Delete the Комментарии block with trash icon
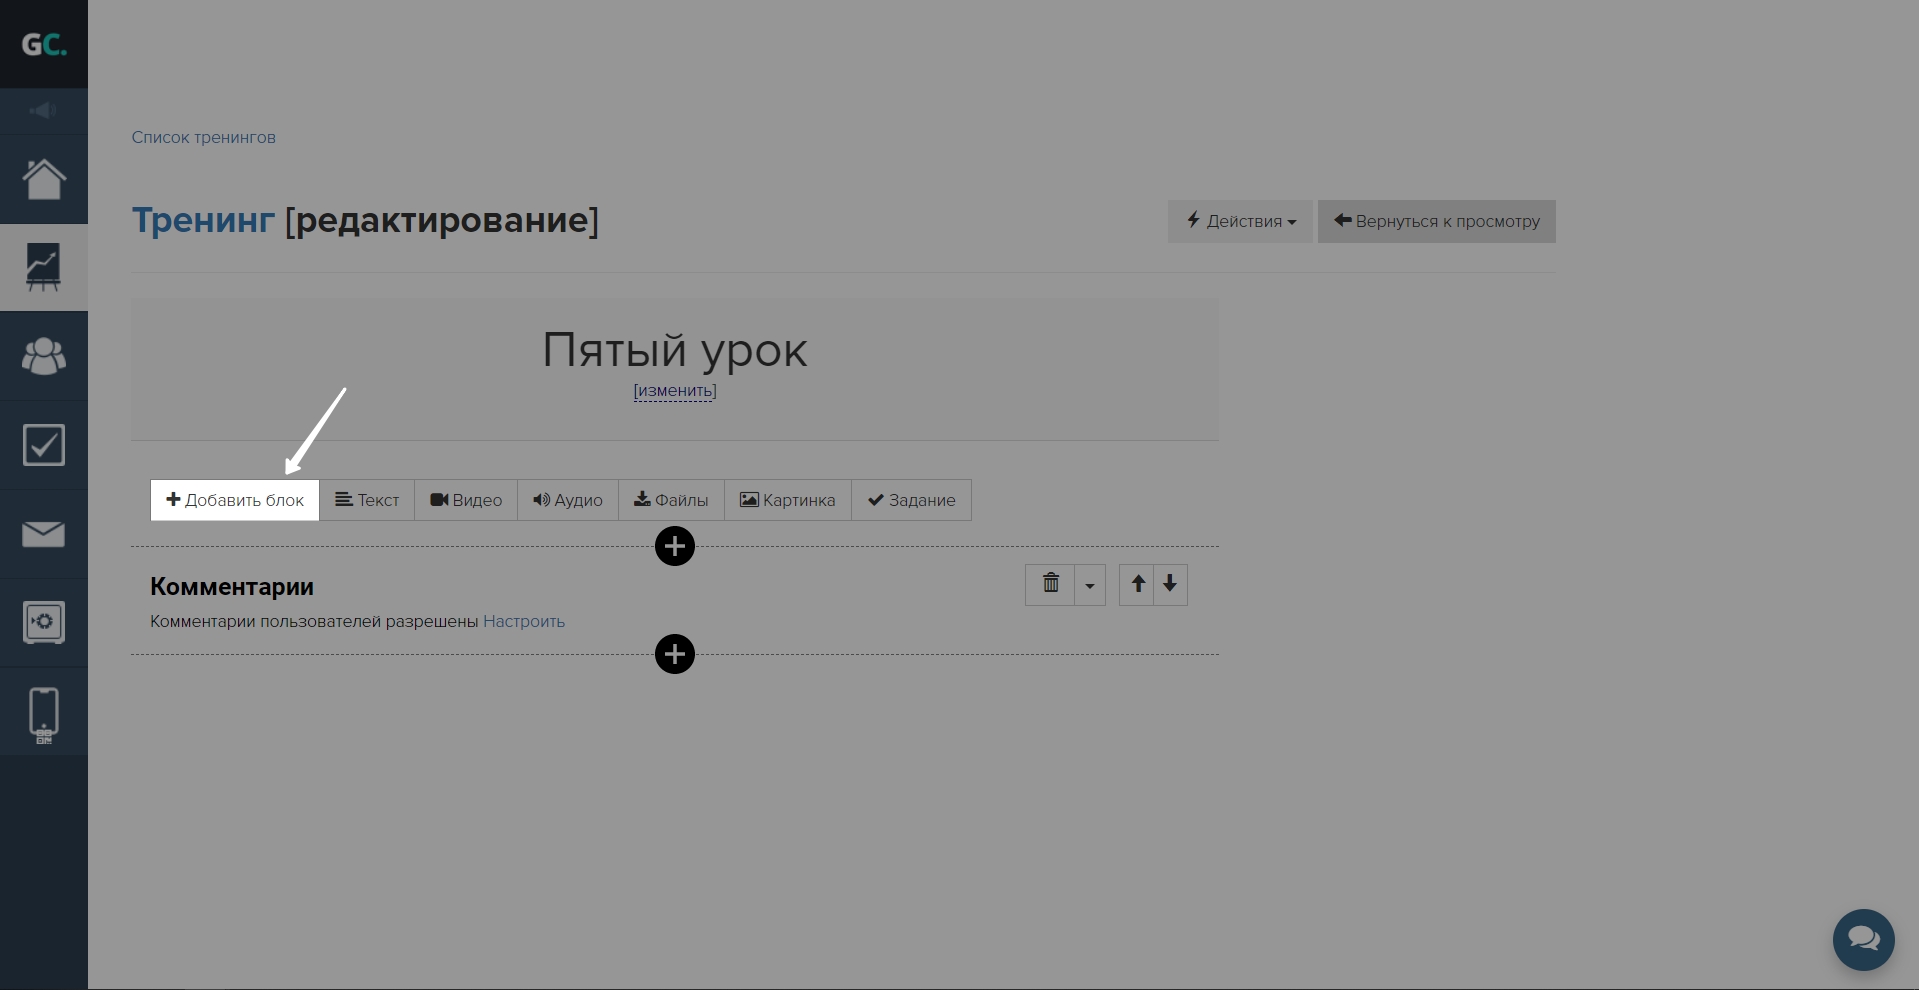This screenshot has width=1919, height=990. (x=1050, y=584)
